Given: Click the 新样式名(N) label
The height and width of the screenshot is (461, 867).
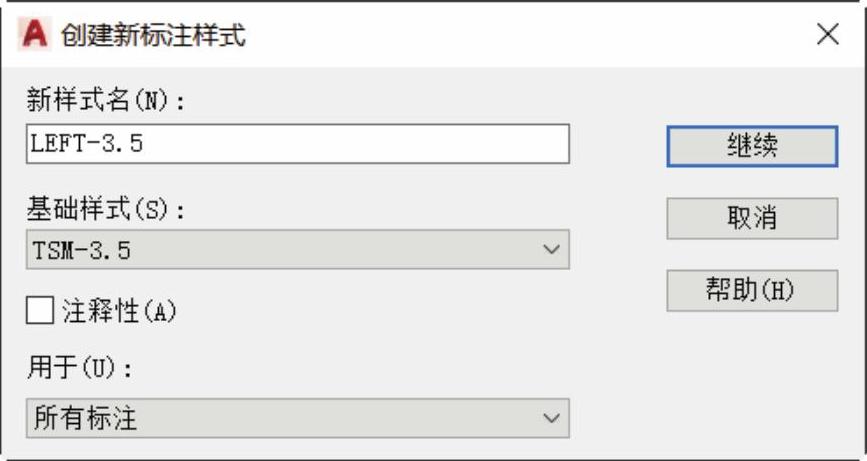Looking at the screenshot, I should pyautogui.click(x=107, y=100).
